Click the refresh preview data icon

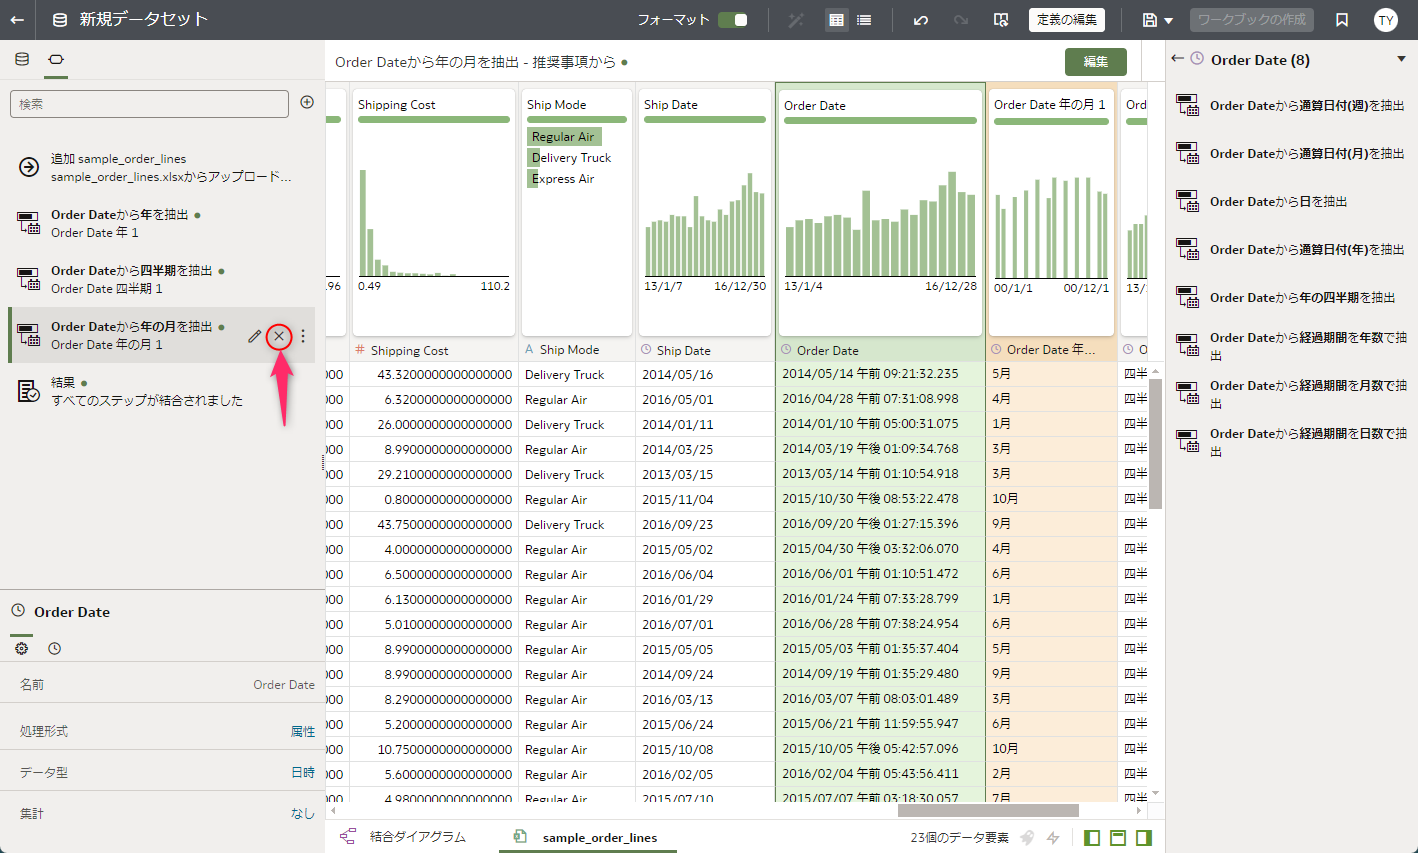click(x=1001, y=20)
